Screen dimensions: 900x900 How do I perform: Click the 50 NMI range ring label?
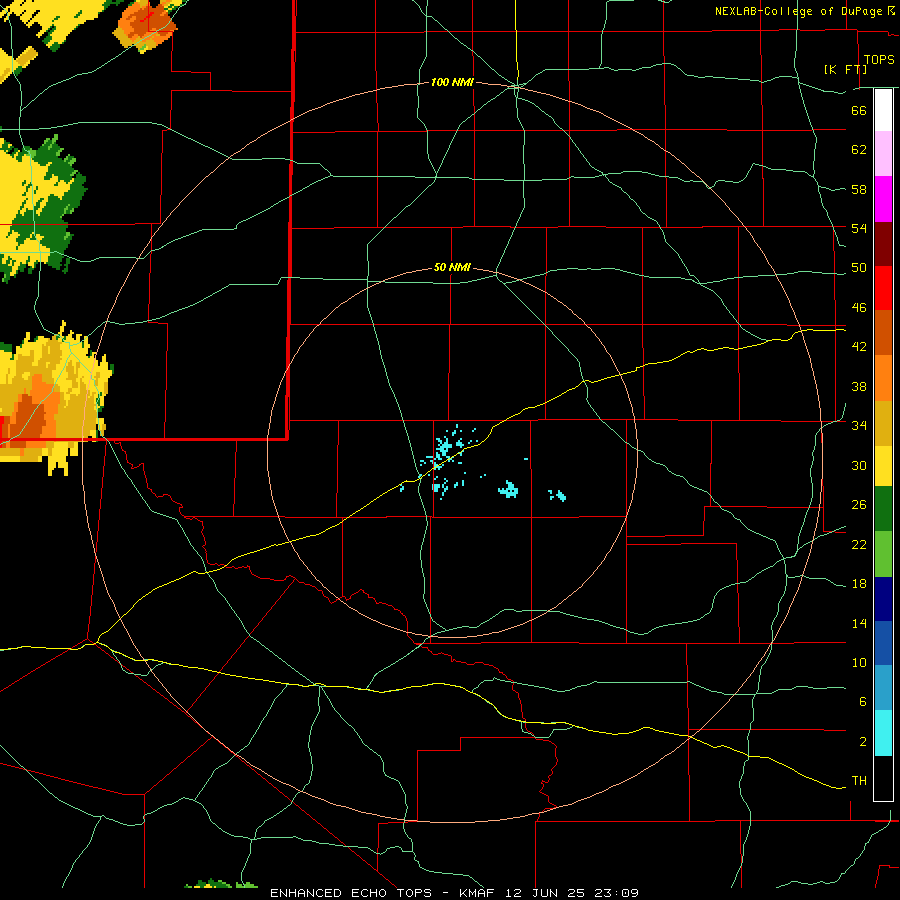452,267
